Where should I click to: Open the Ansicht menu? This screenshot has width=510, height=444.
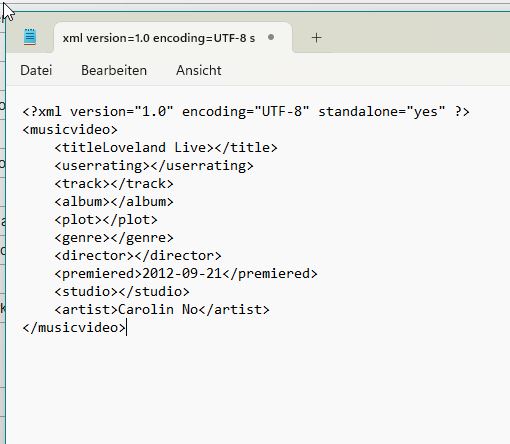(199, 71)
